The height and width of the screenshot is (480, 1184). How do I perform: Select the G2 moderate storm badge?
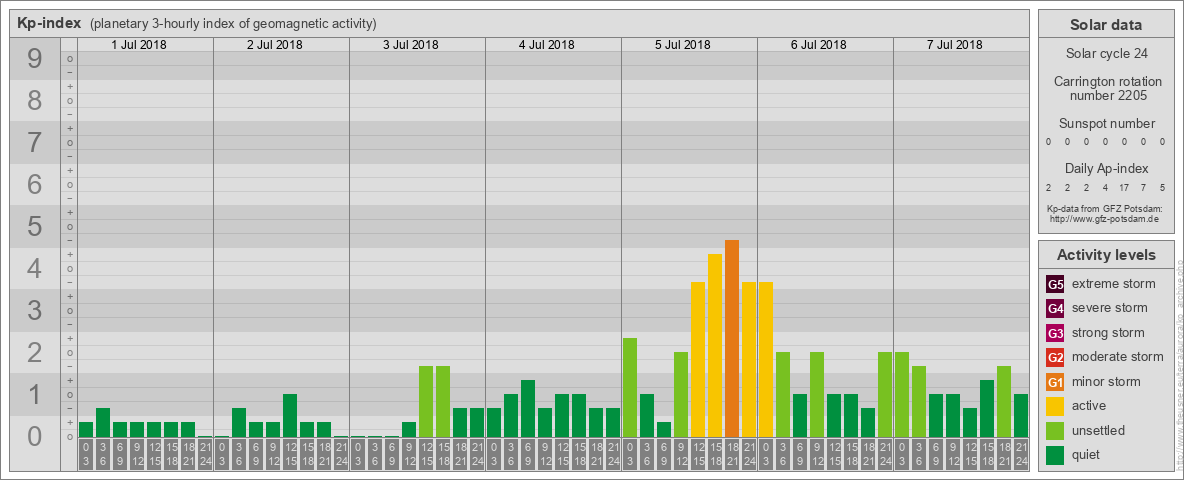(x=1055, y=358)
